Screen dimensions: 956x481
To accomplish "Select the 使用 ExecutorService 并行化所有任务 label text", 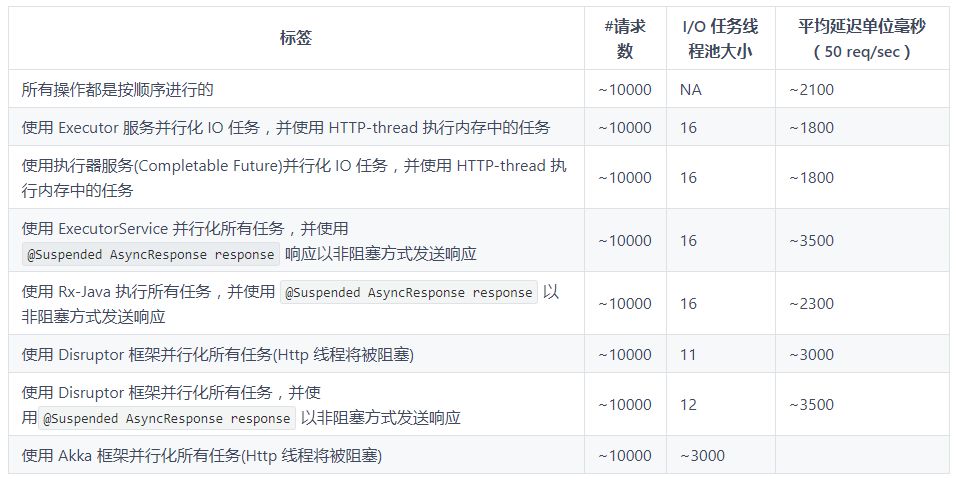I will [185, 229].
